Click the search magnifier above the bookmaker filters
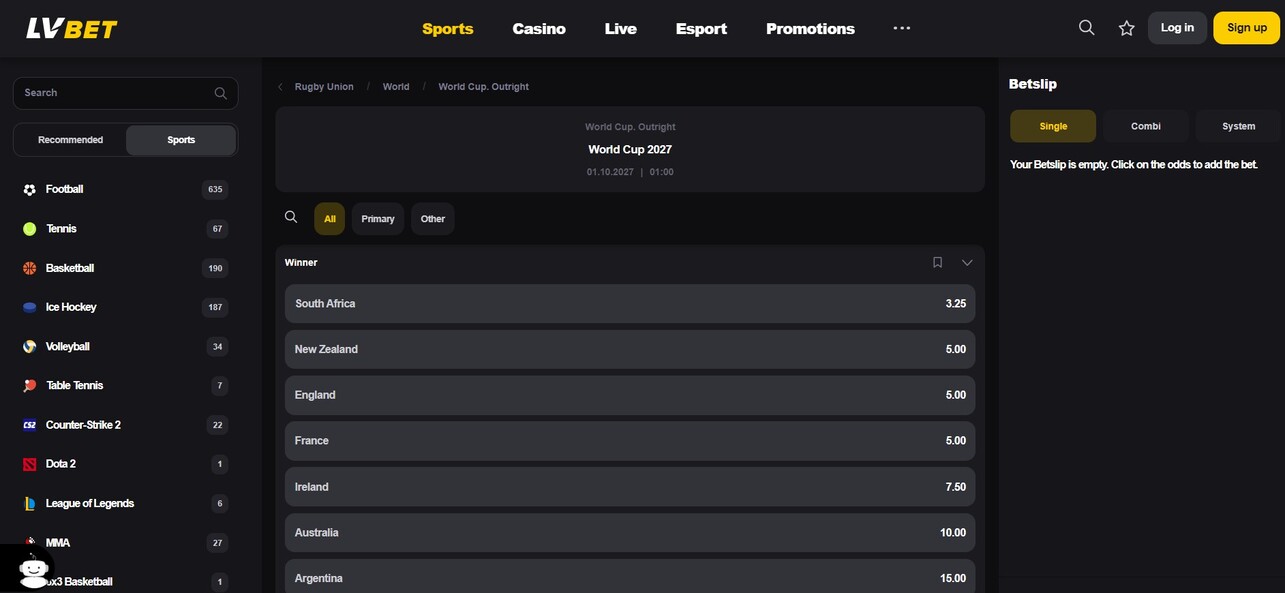1285x593 pixels. (x=291, y=217)
